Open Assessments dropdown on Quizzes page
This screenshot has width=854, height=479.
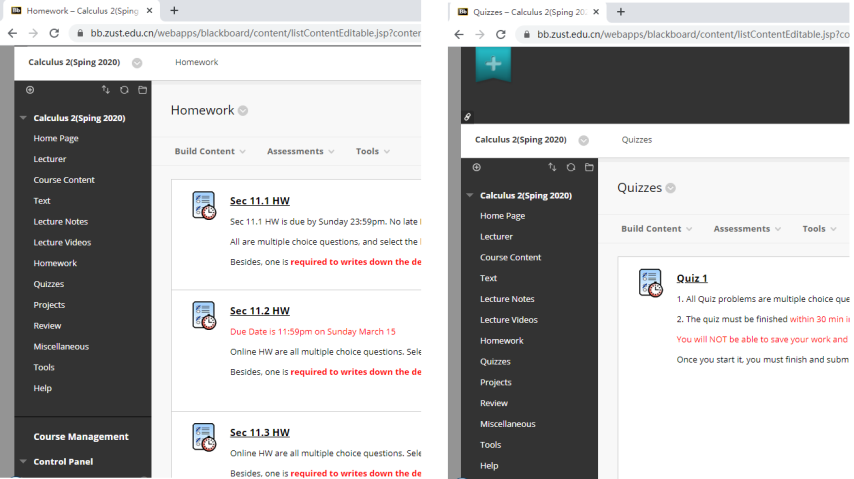click(x=747, y=228)
